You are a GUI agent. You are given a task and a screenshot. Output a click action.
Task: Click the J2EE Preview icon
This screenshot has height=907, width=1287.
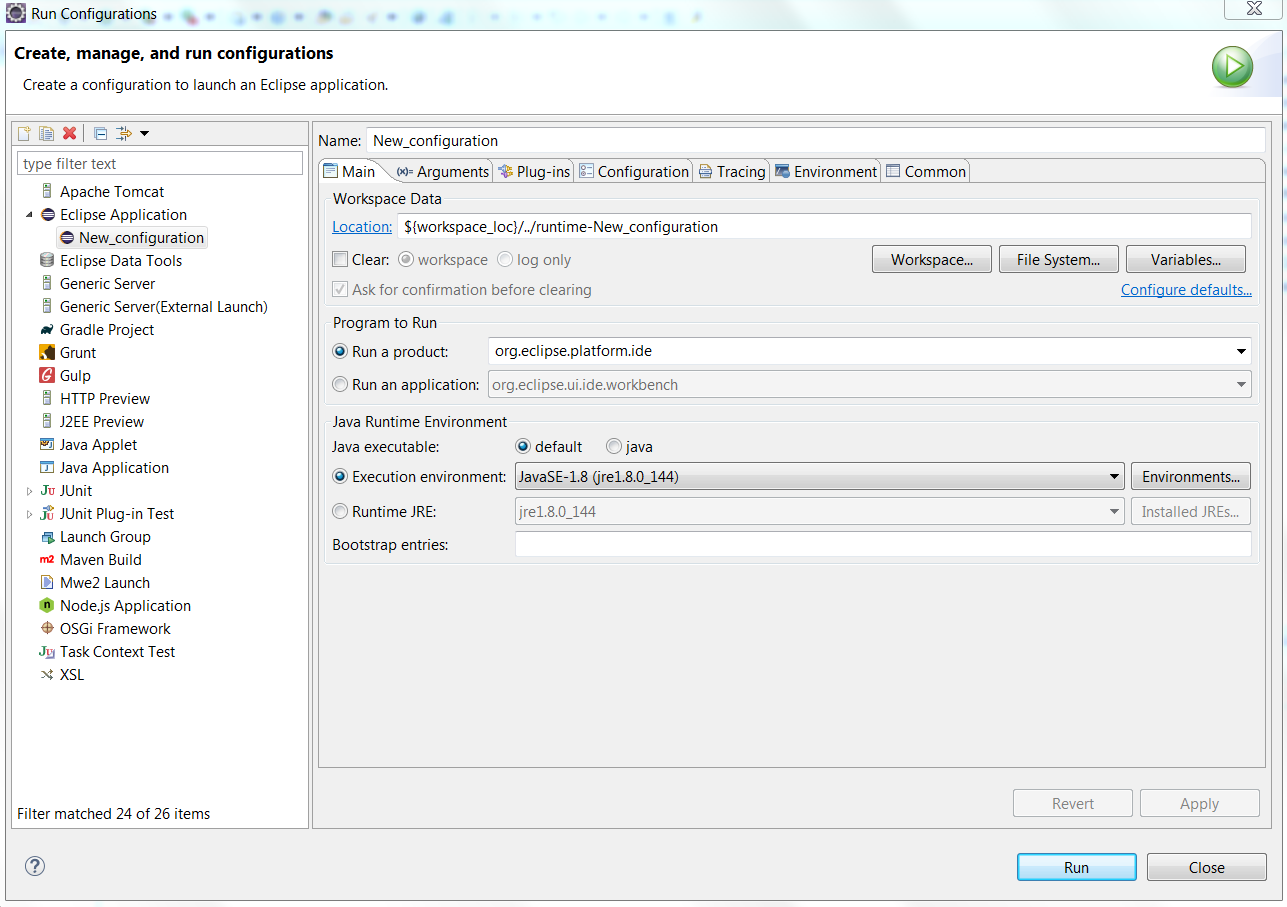tap(47, 421)
